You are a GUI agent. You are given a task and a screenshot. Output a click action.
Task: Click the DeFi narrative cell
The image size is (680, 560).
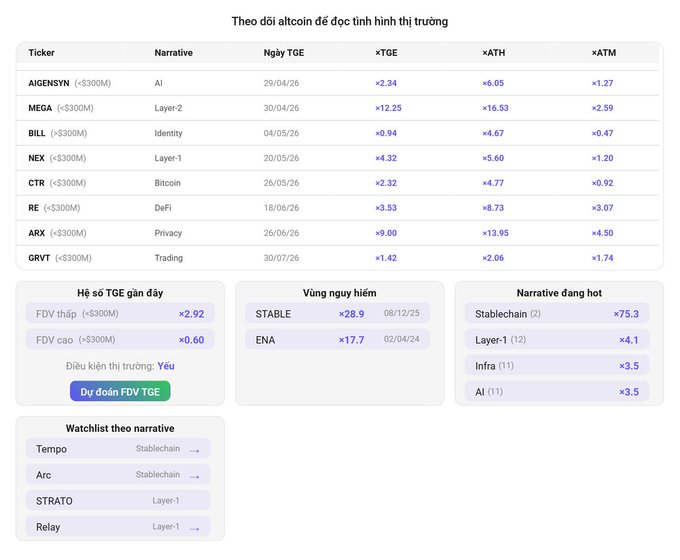click(163, 208)
